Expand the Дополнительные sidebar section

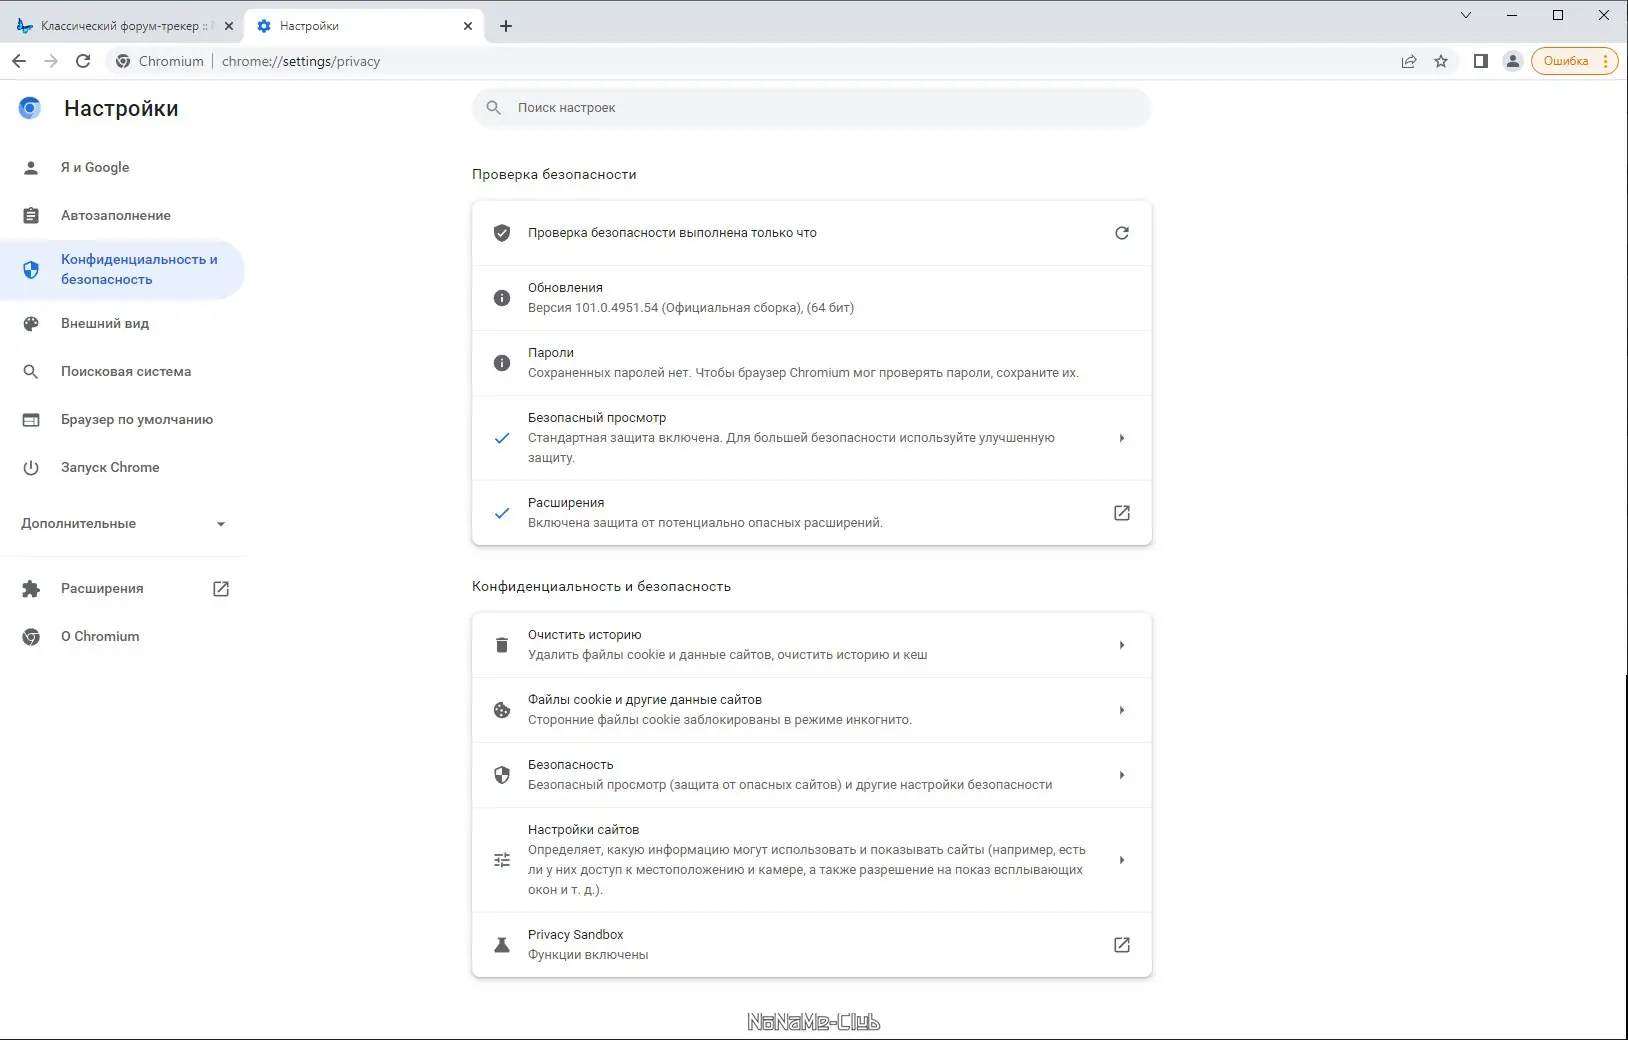click(x=122, y=524)
